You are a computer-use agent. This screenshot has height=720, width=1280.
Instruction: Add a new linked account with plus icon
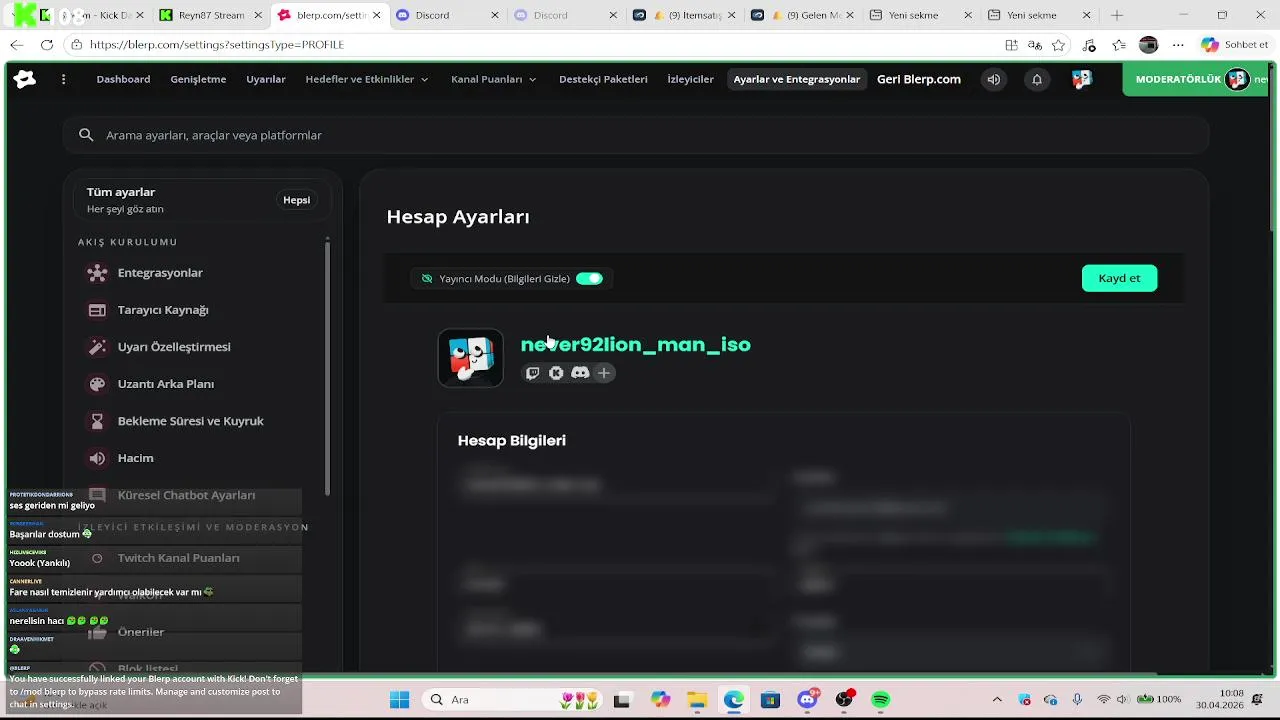click(604, 373)
